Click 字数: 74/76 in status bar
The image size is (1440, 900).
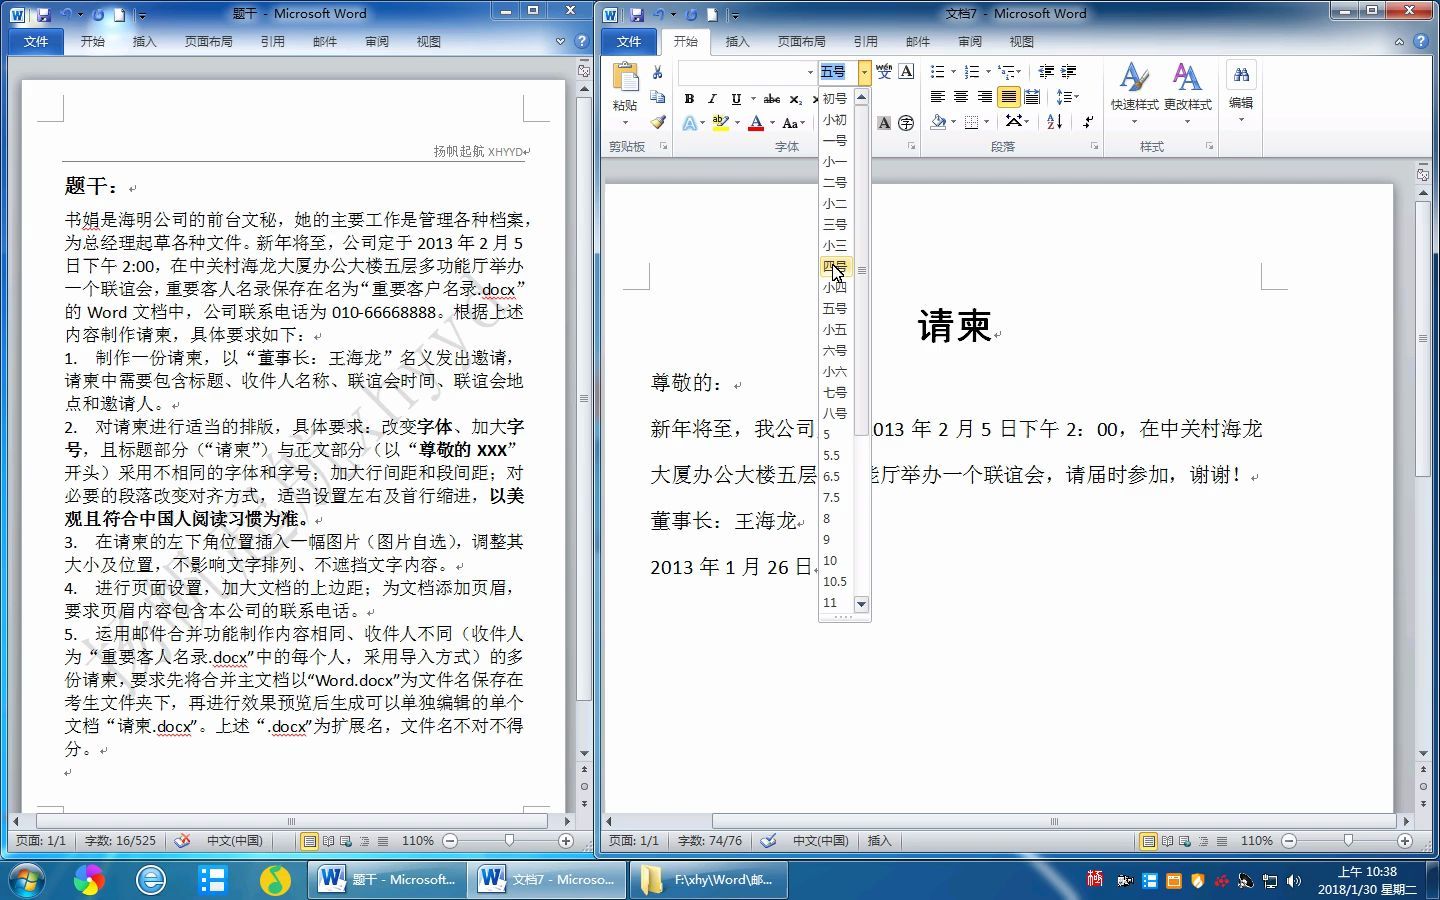[x=710, y=841]
